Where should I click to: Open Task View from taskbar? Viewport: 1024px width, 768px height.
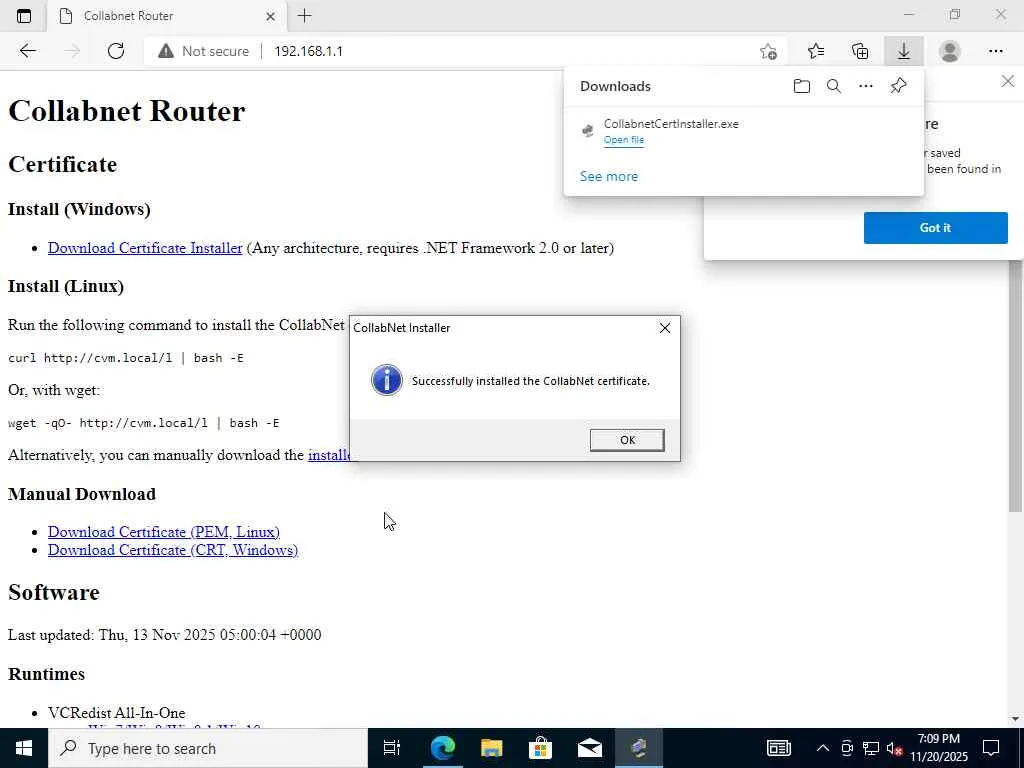392,748
